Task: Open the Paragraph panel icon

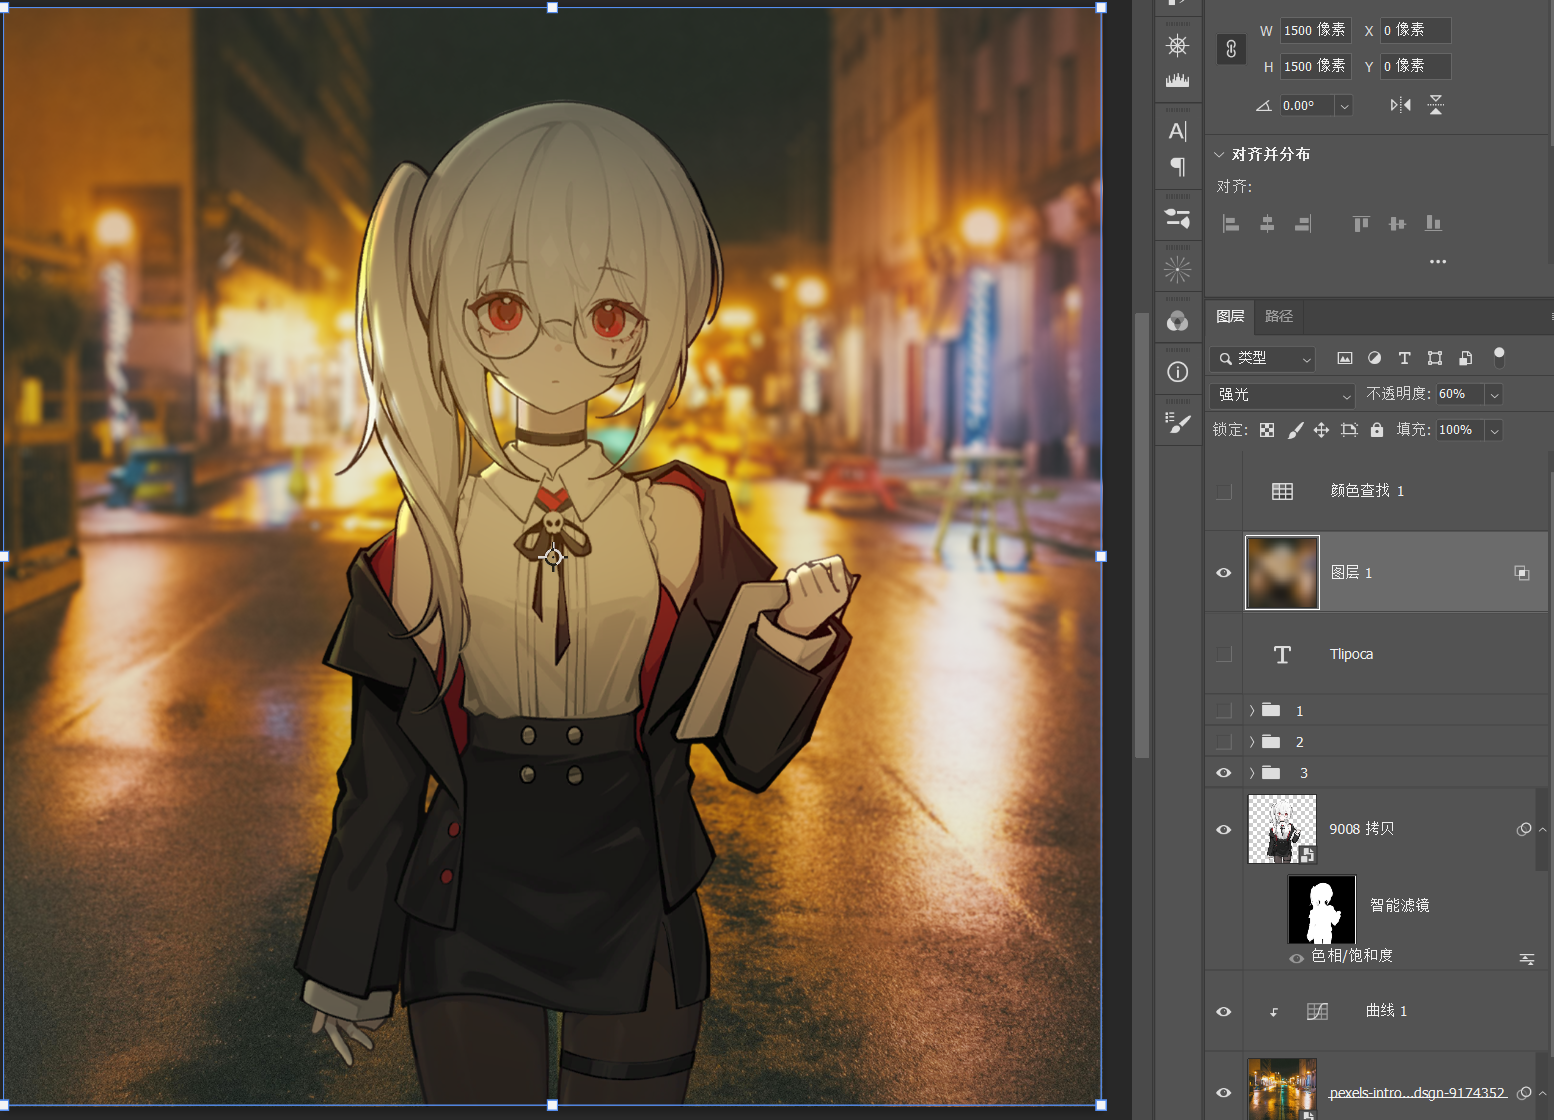Action: [1178, 166]
